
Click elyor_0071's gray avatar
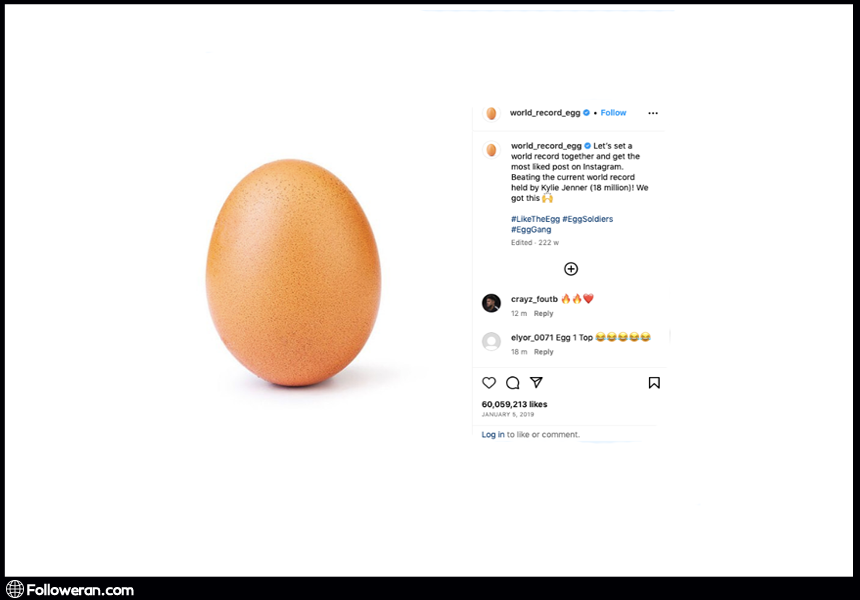coord(491,341)
